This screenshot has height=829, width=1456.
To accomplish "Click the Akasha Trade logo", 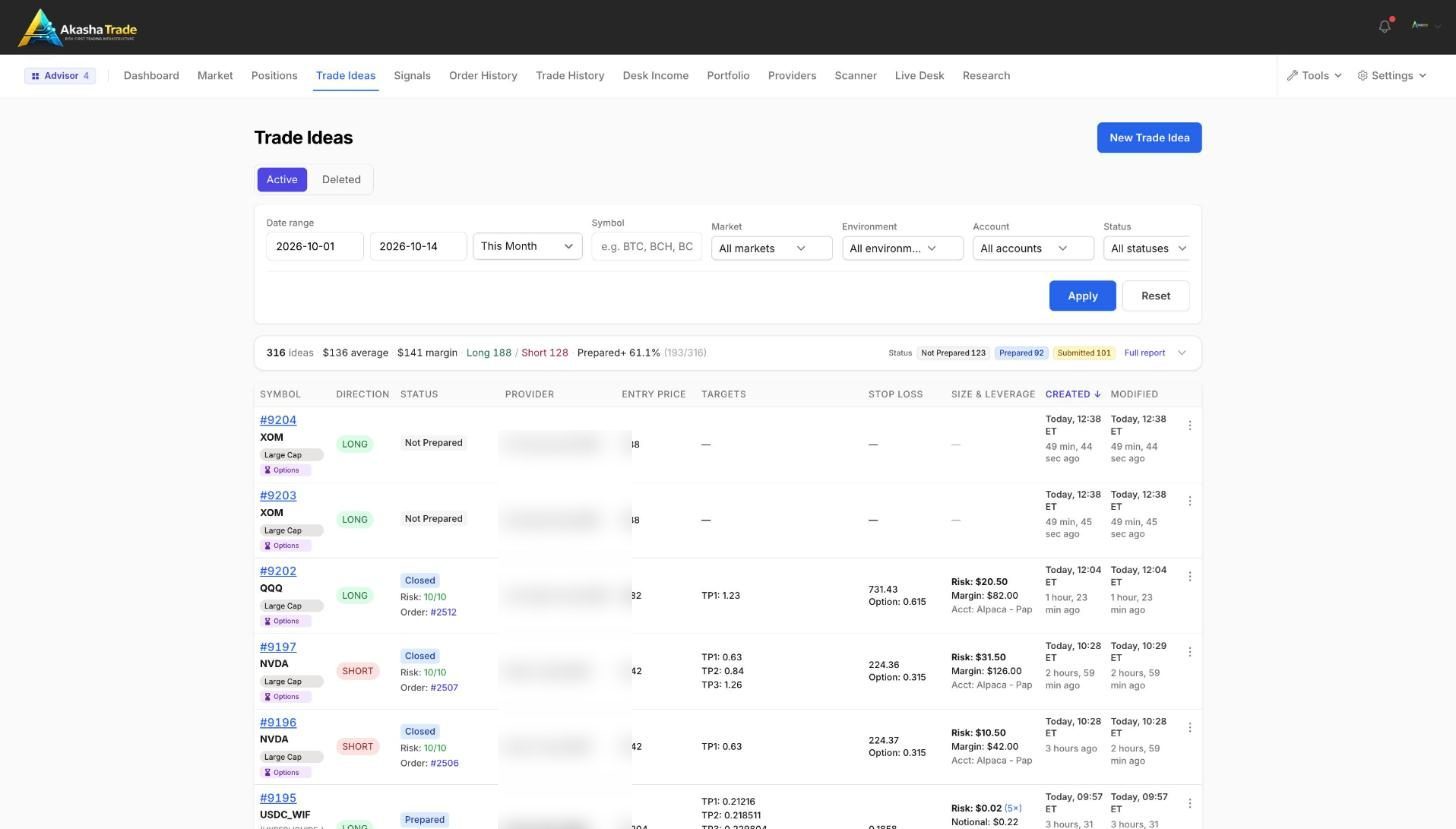I will click(x=78, y=28).
